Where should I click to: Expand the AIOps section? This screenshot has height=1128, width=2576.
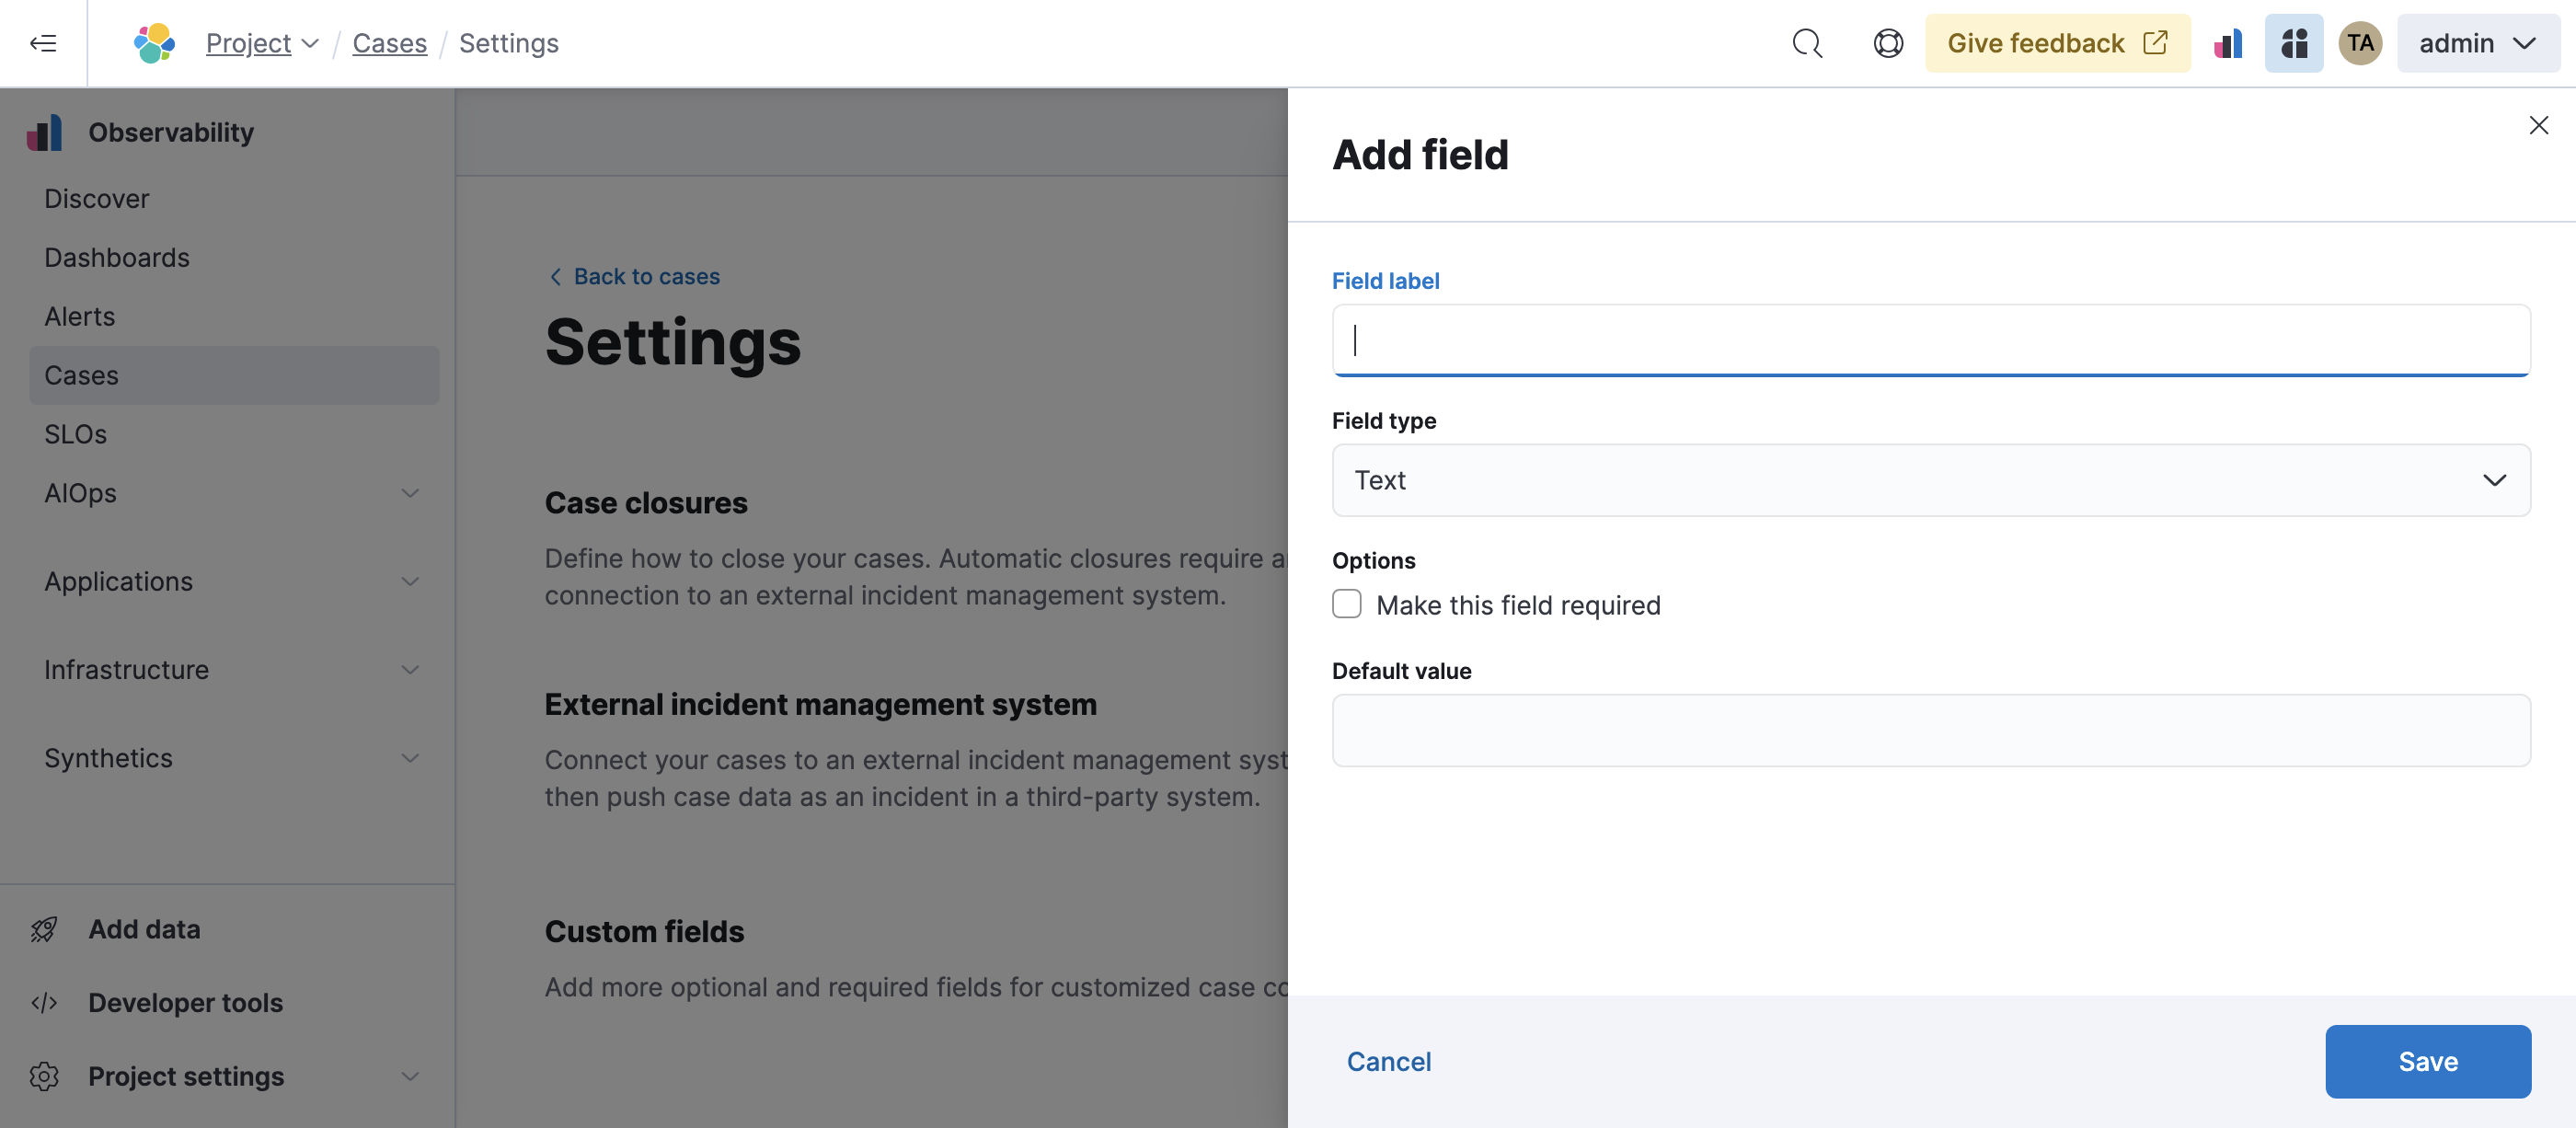click(x=410, y=493)
